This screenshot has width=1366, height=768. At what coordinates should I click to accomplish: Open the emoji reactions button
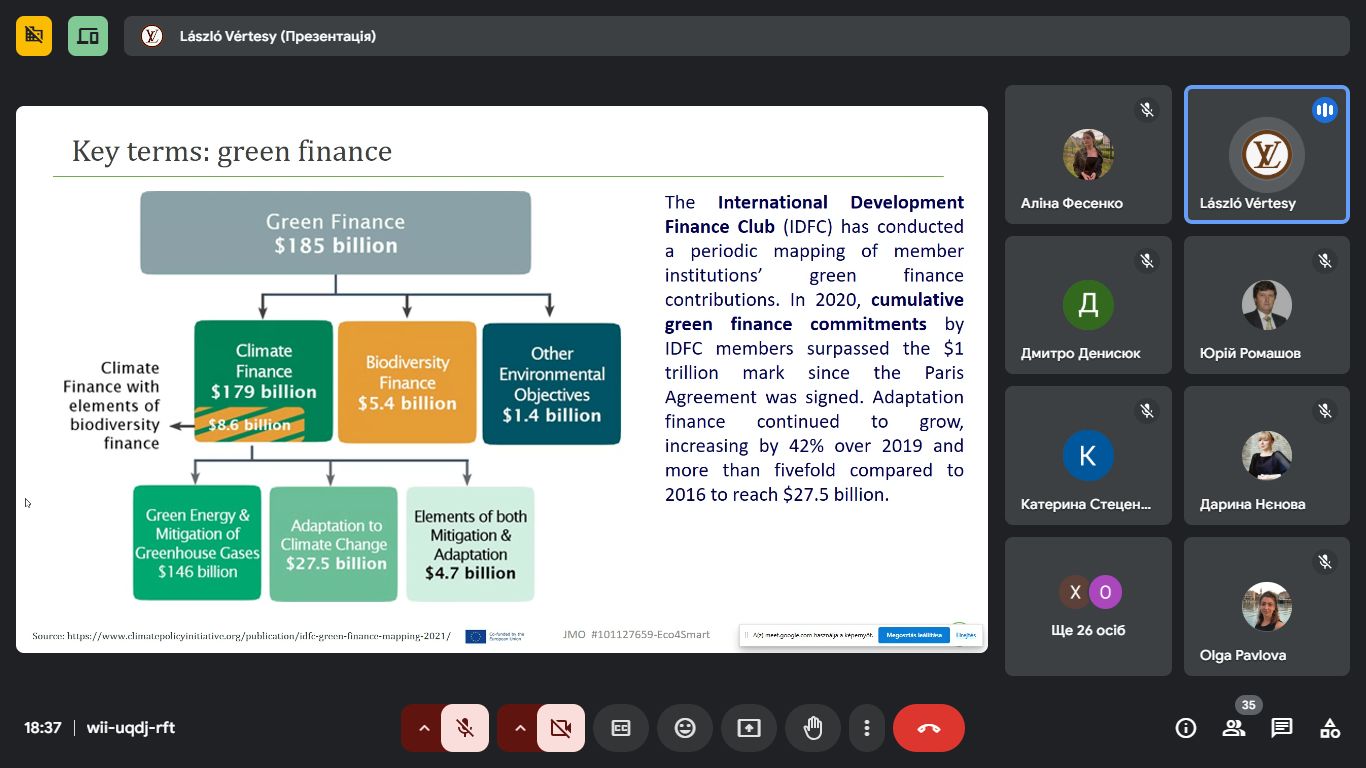coord(685,728)
